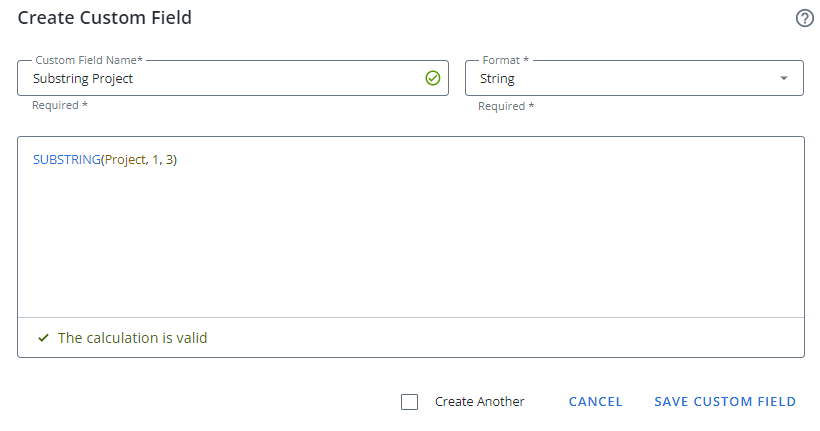Click the green validation checkmark in name field

[x=432, y=78]
